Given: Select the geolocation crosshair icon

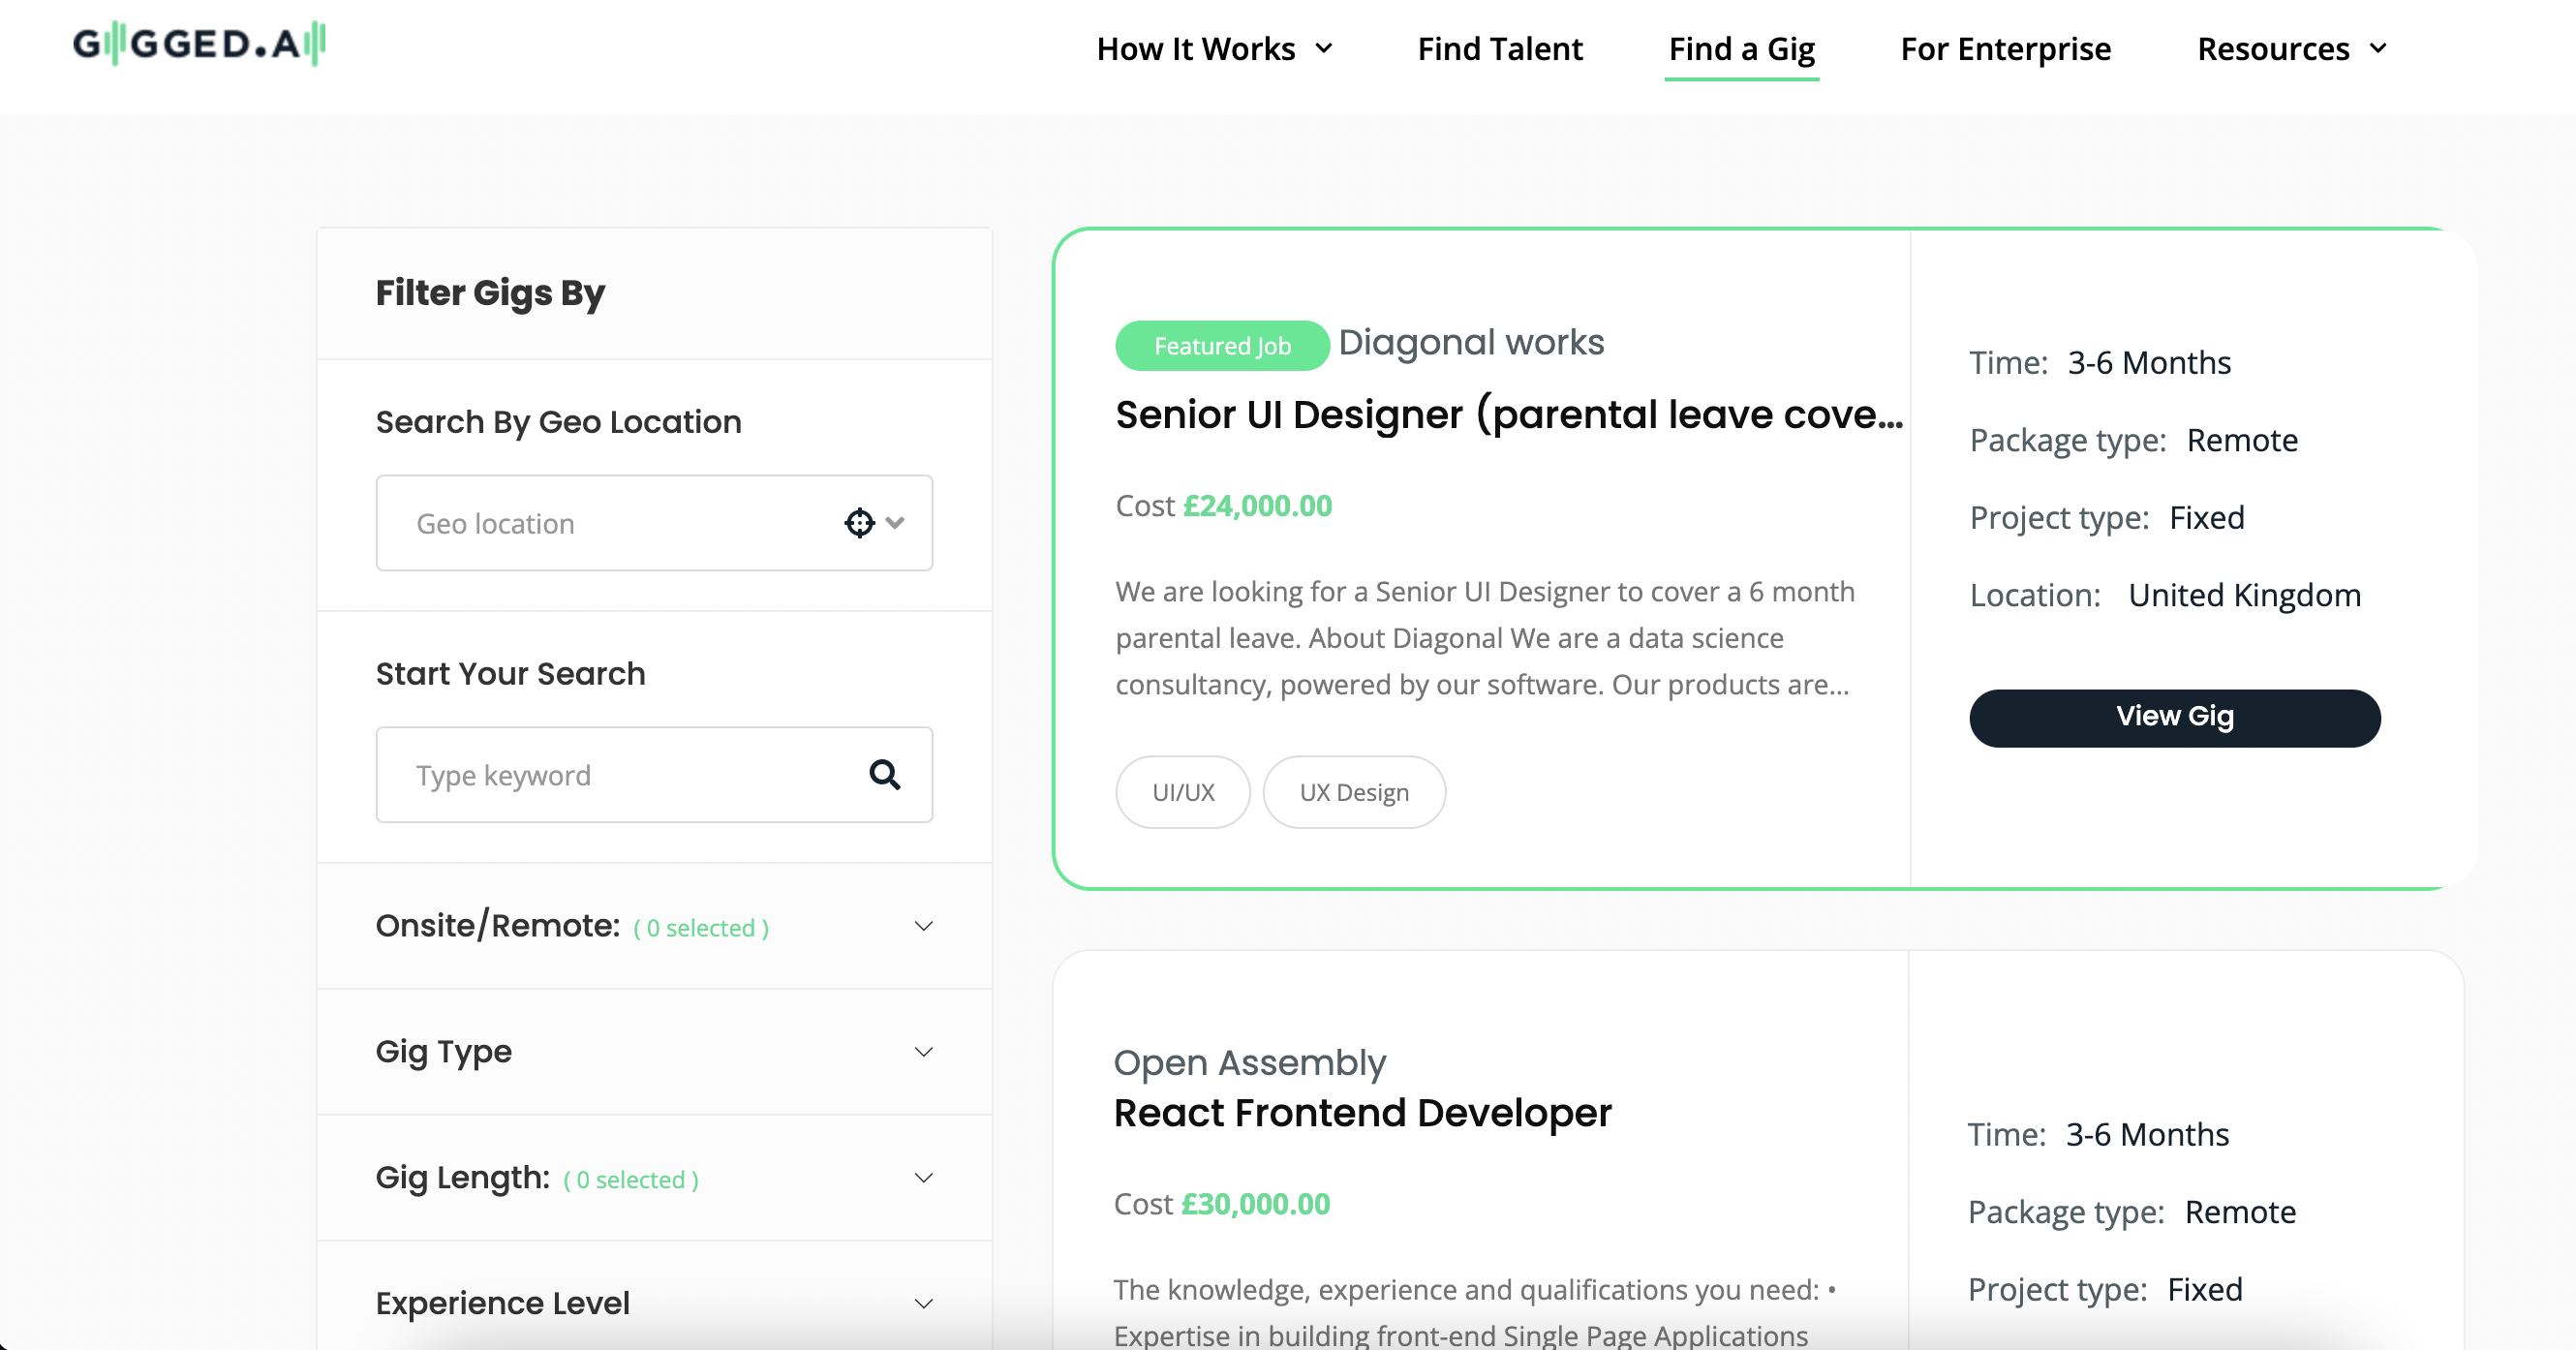Looking at the screenshot, I should 858,523.
